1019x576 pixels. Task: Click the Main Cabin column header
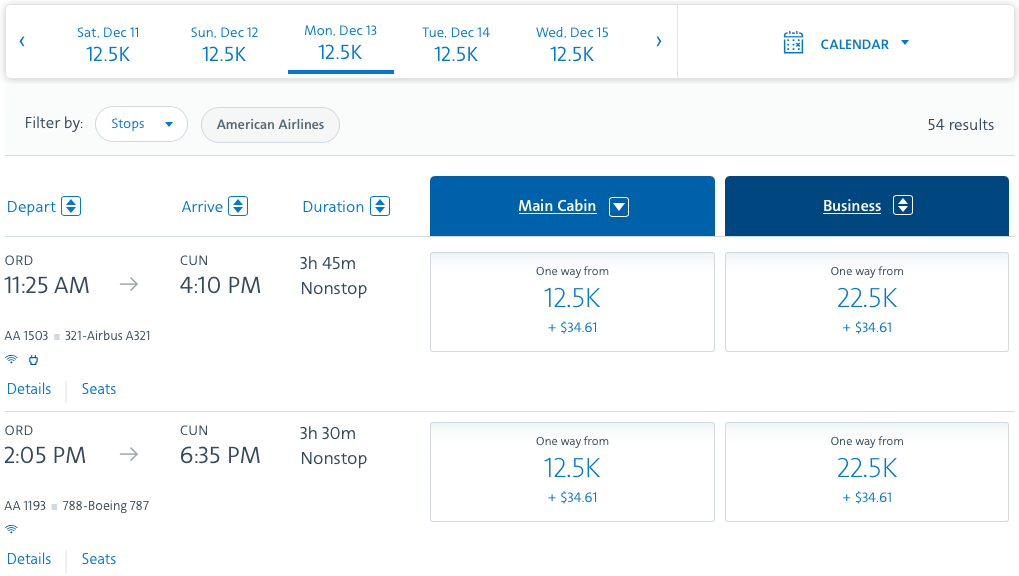click(557, 206)
